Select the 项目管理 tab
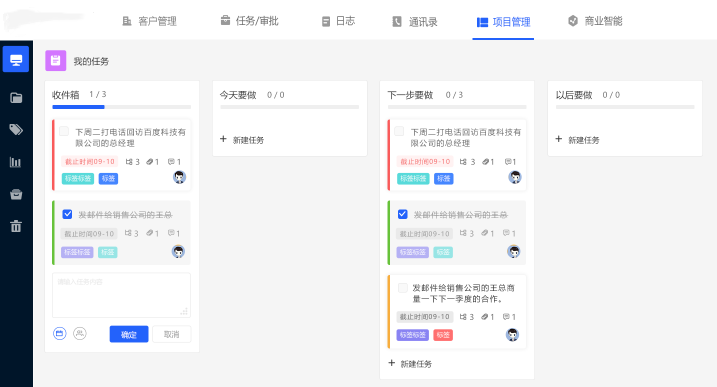 [503, 22]
